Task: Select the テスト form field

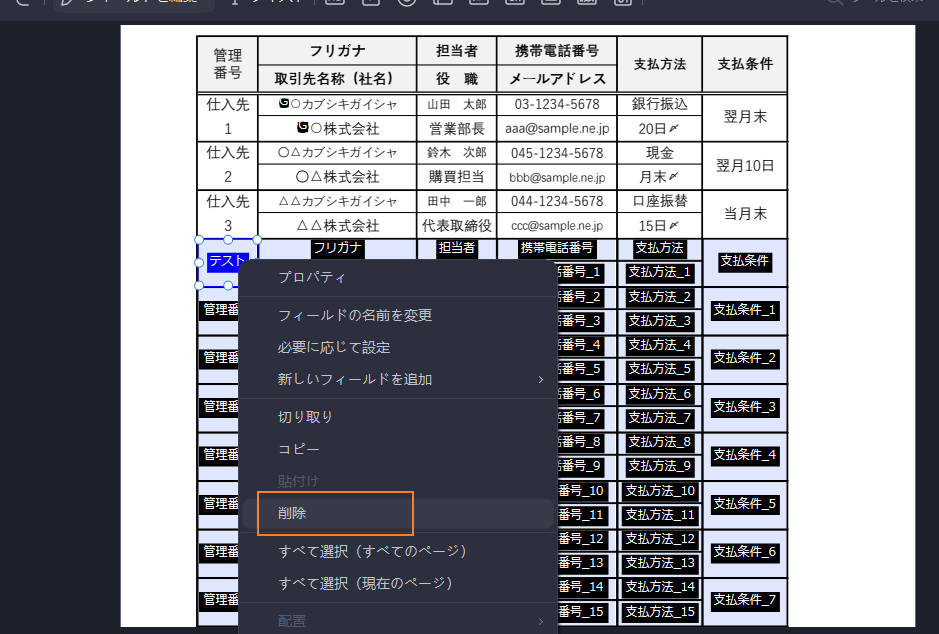Action: pos(227,260)
